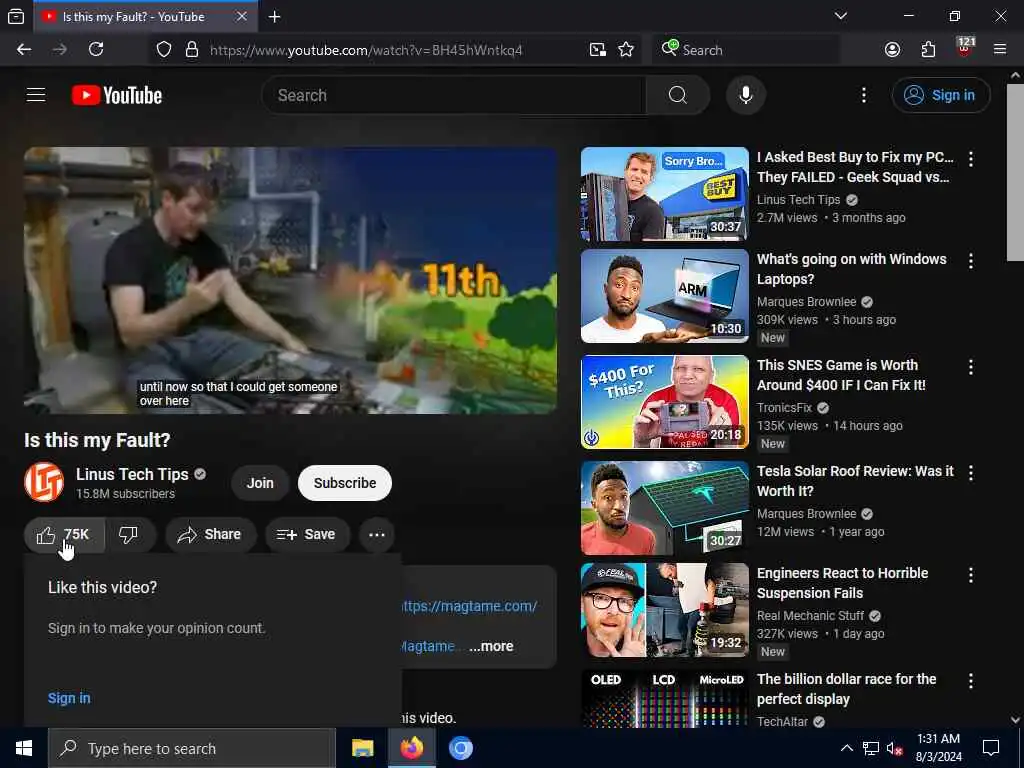Open the blue circular app on the taskbar
This screenshot has height=768, width=1024.
(x=460, y=748)
